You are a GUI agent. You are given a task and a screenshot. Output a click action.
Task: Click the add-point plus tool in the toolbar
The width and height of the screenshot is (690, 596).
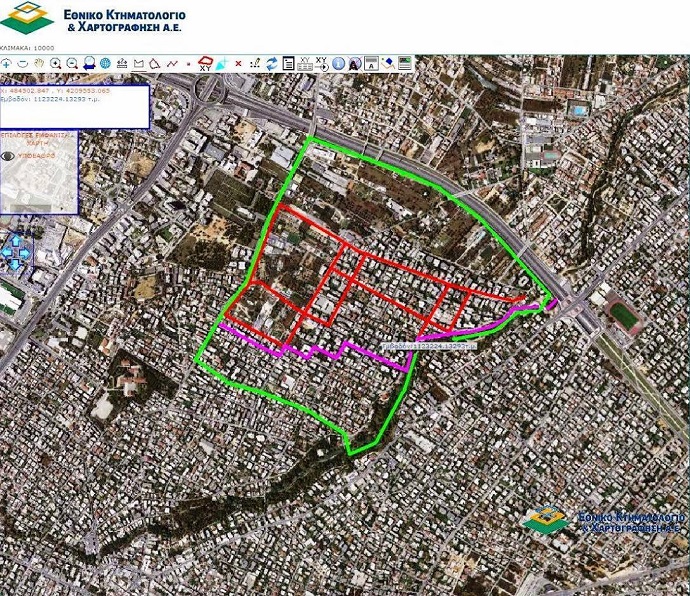[x=6, y=64]
